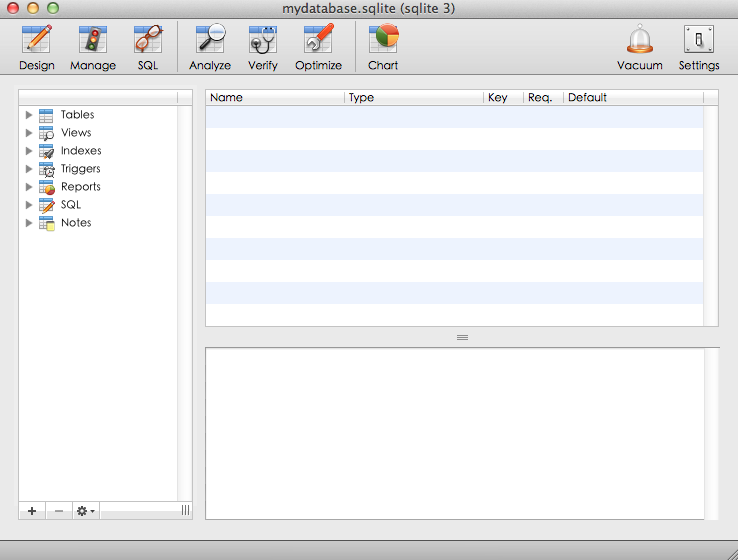Select the Reports sidebar item
738x560 pixels.
pyautogui.click(x=80, y=187)
